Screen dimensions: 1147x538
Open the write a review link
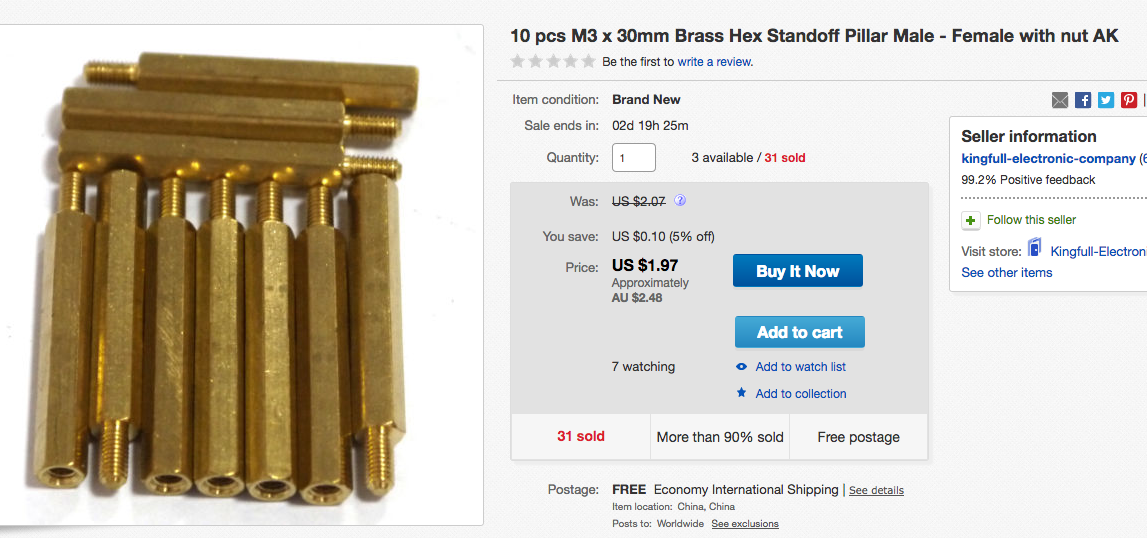(715, 62)
